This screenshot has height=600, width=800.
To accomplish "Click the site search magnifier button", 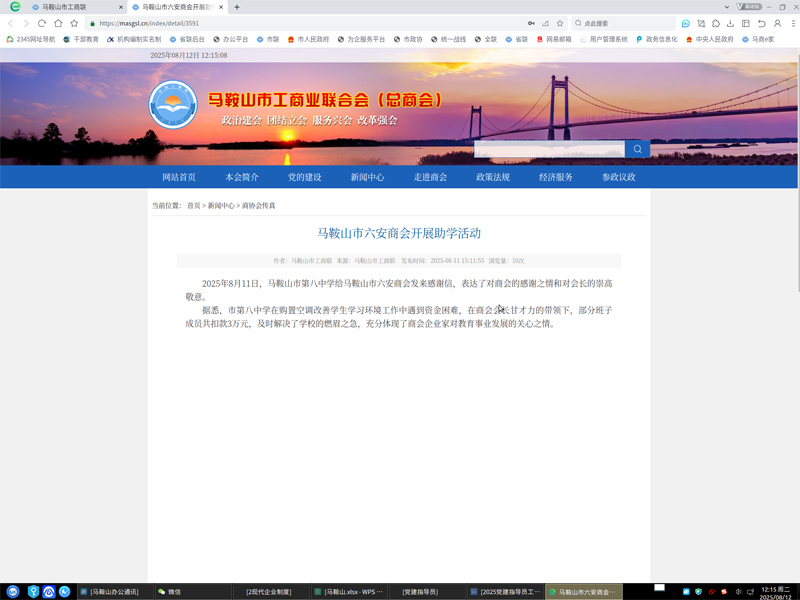I will [637, 149].
